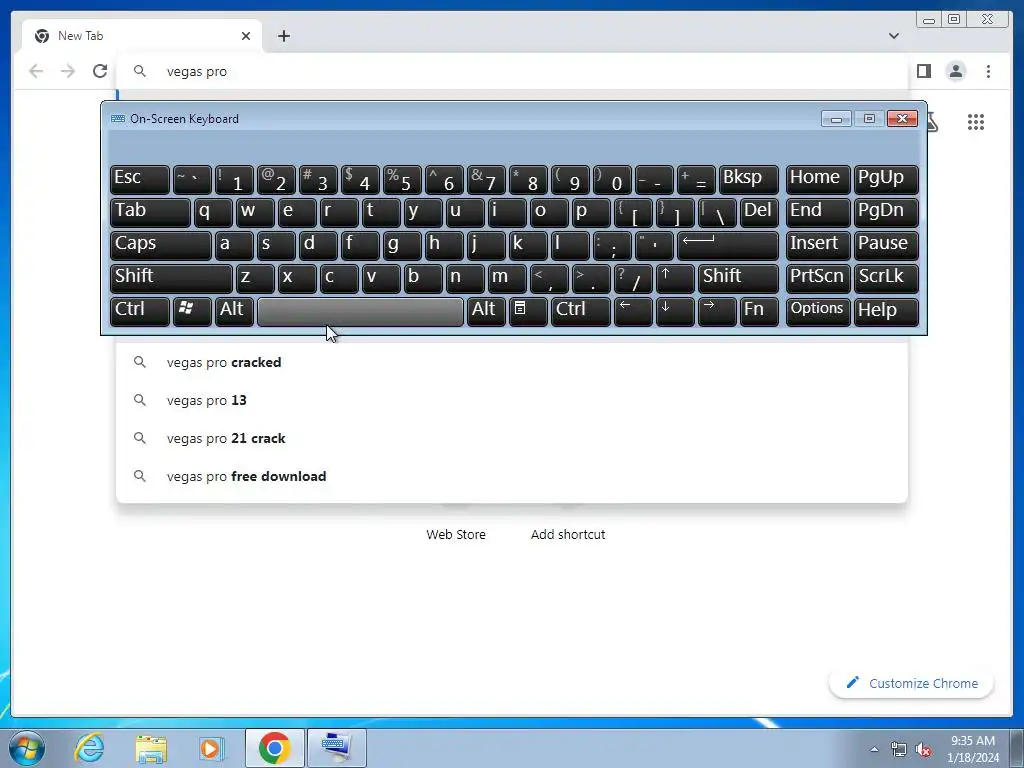This screenshot has height=768, width=1024.
Task: Open the Chrome side panel
Action: pos(923,71)
